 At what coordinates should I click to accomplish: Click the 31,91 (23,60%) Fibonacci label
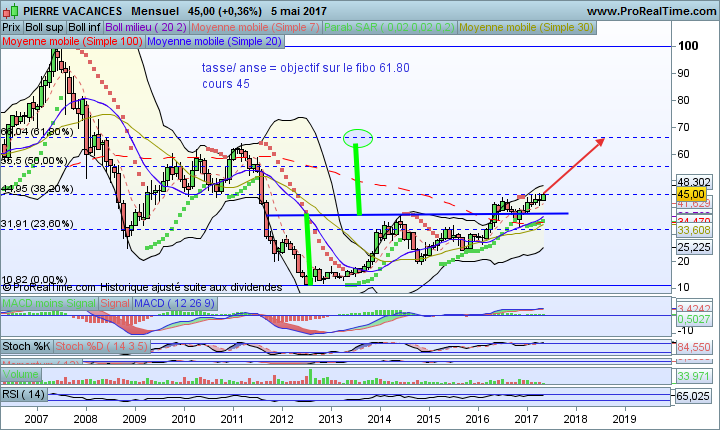tap(37, 224)
